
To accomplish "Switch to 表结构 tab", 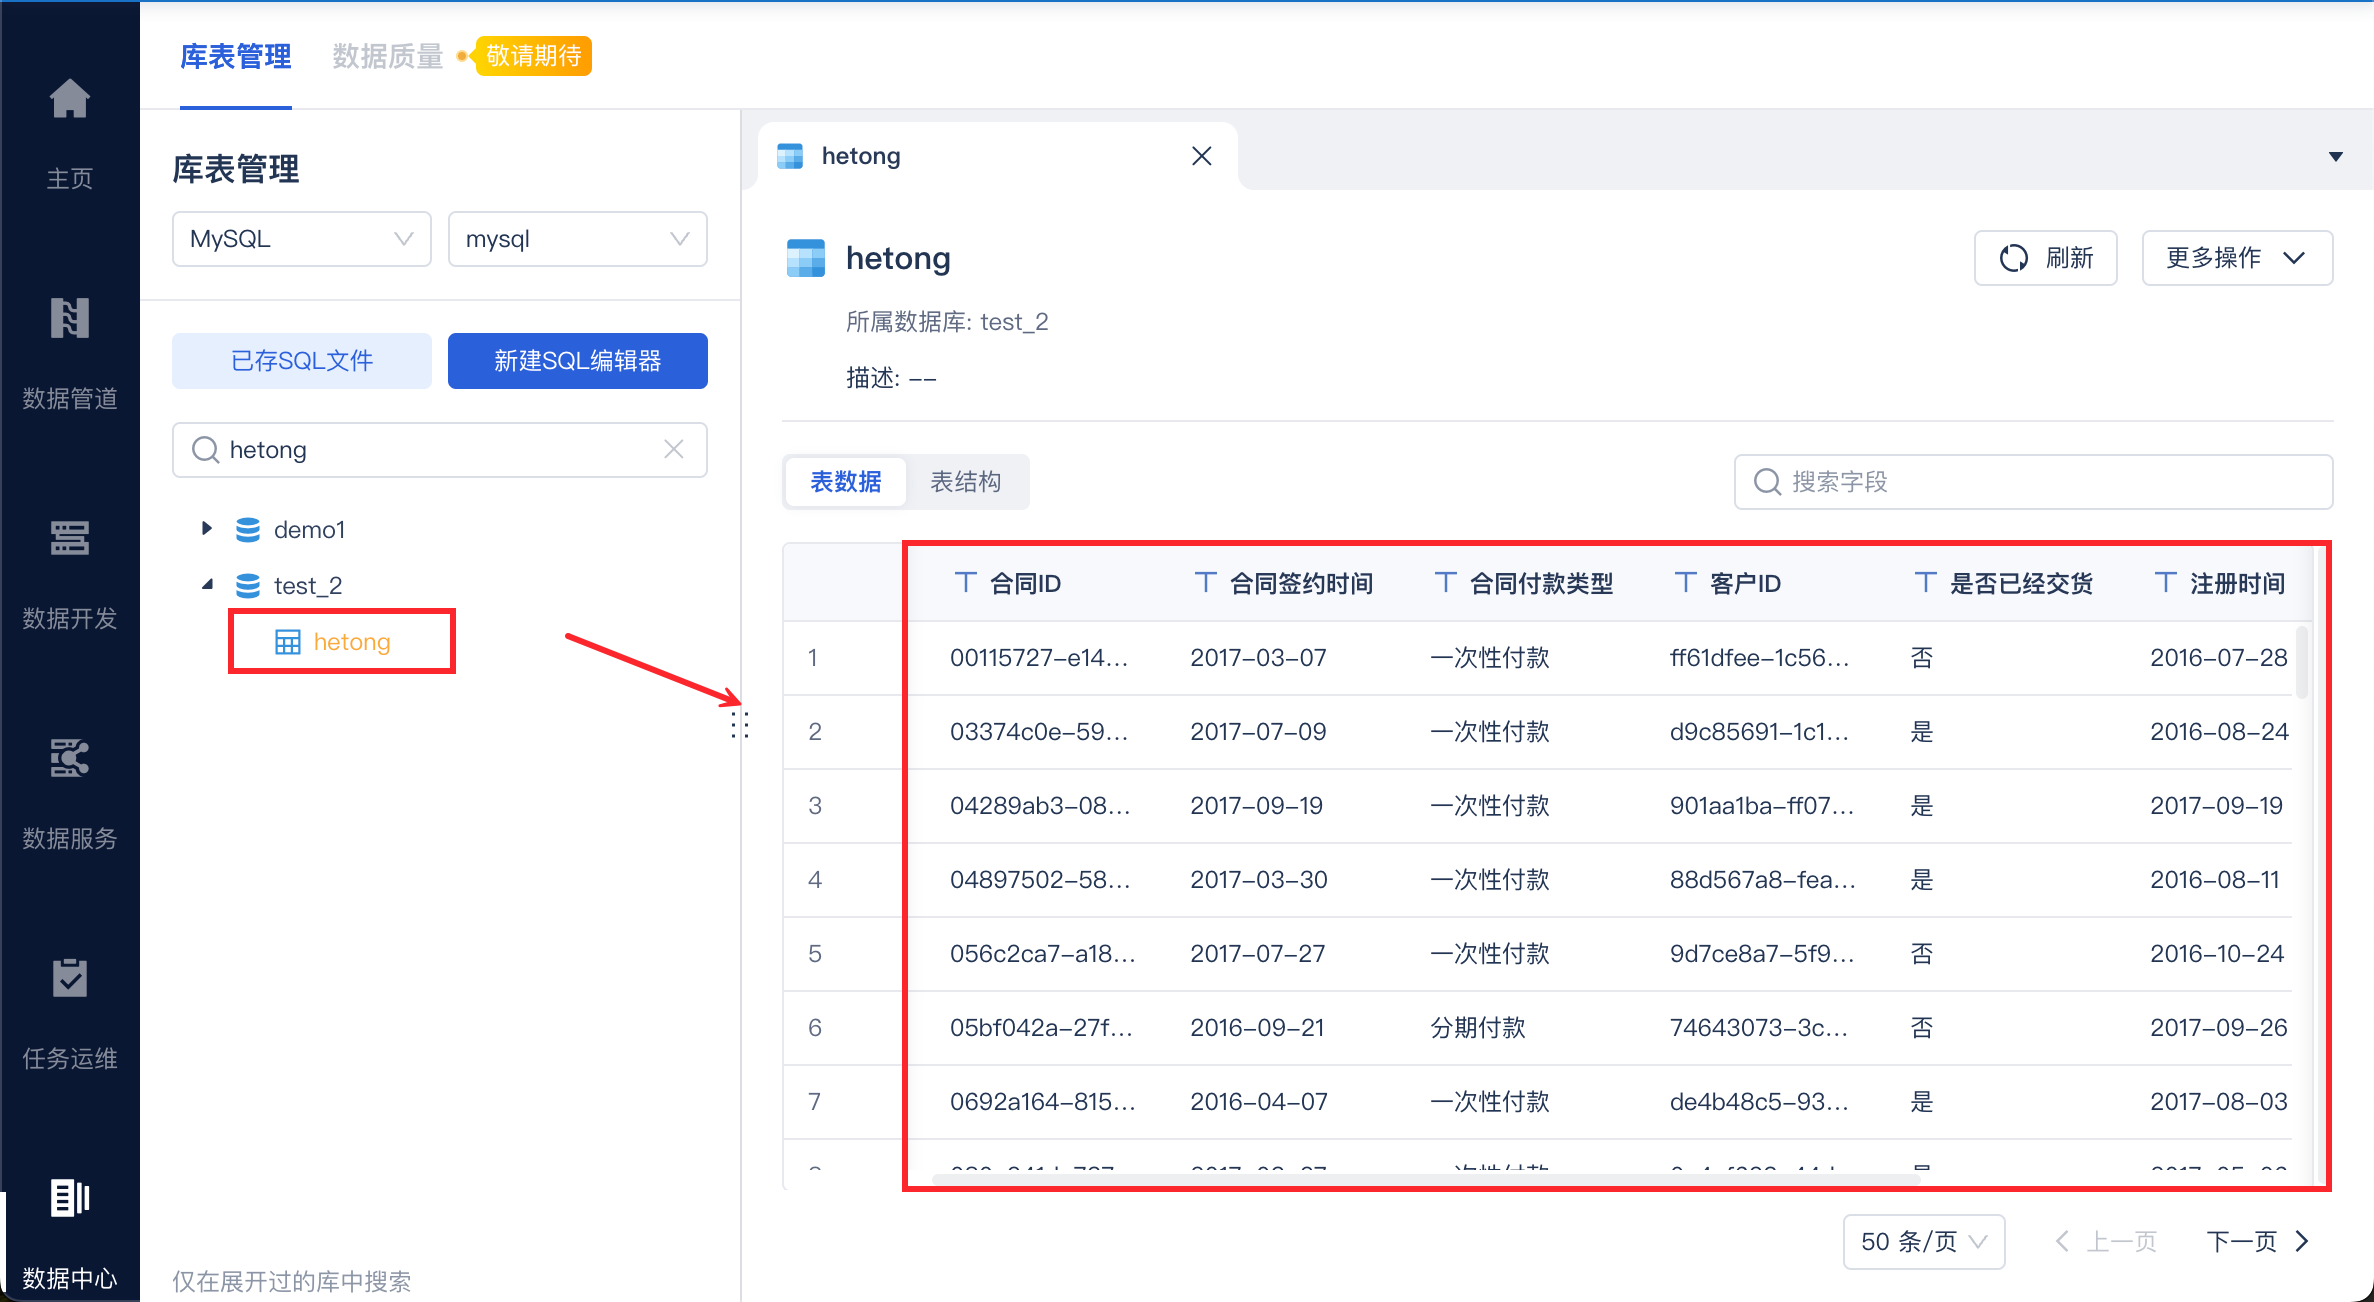I will point(965,482).
